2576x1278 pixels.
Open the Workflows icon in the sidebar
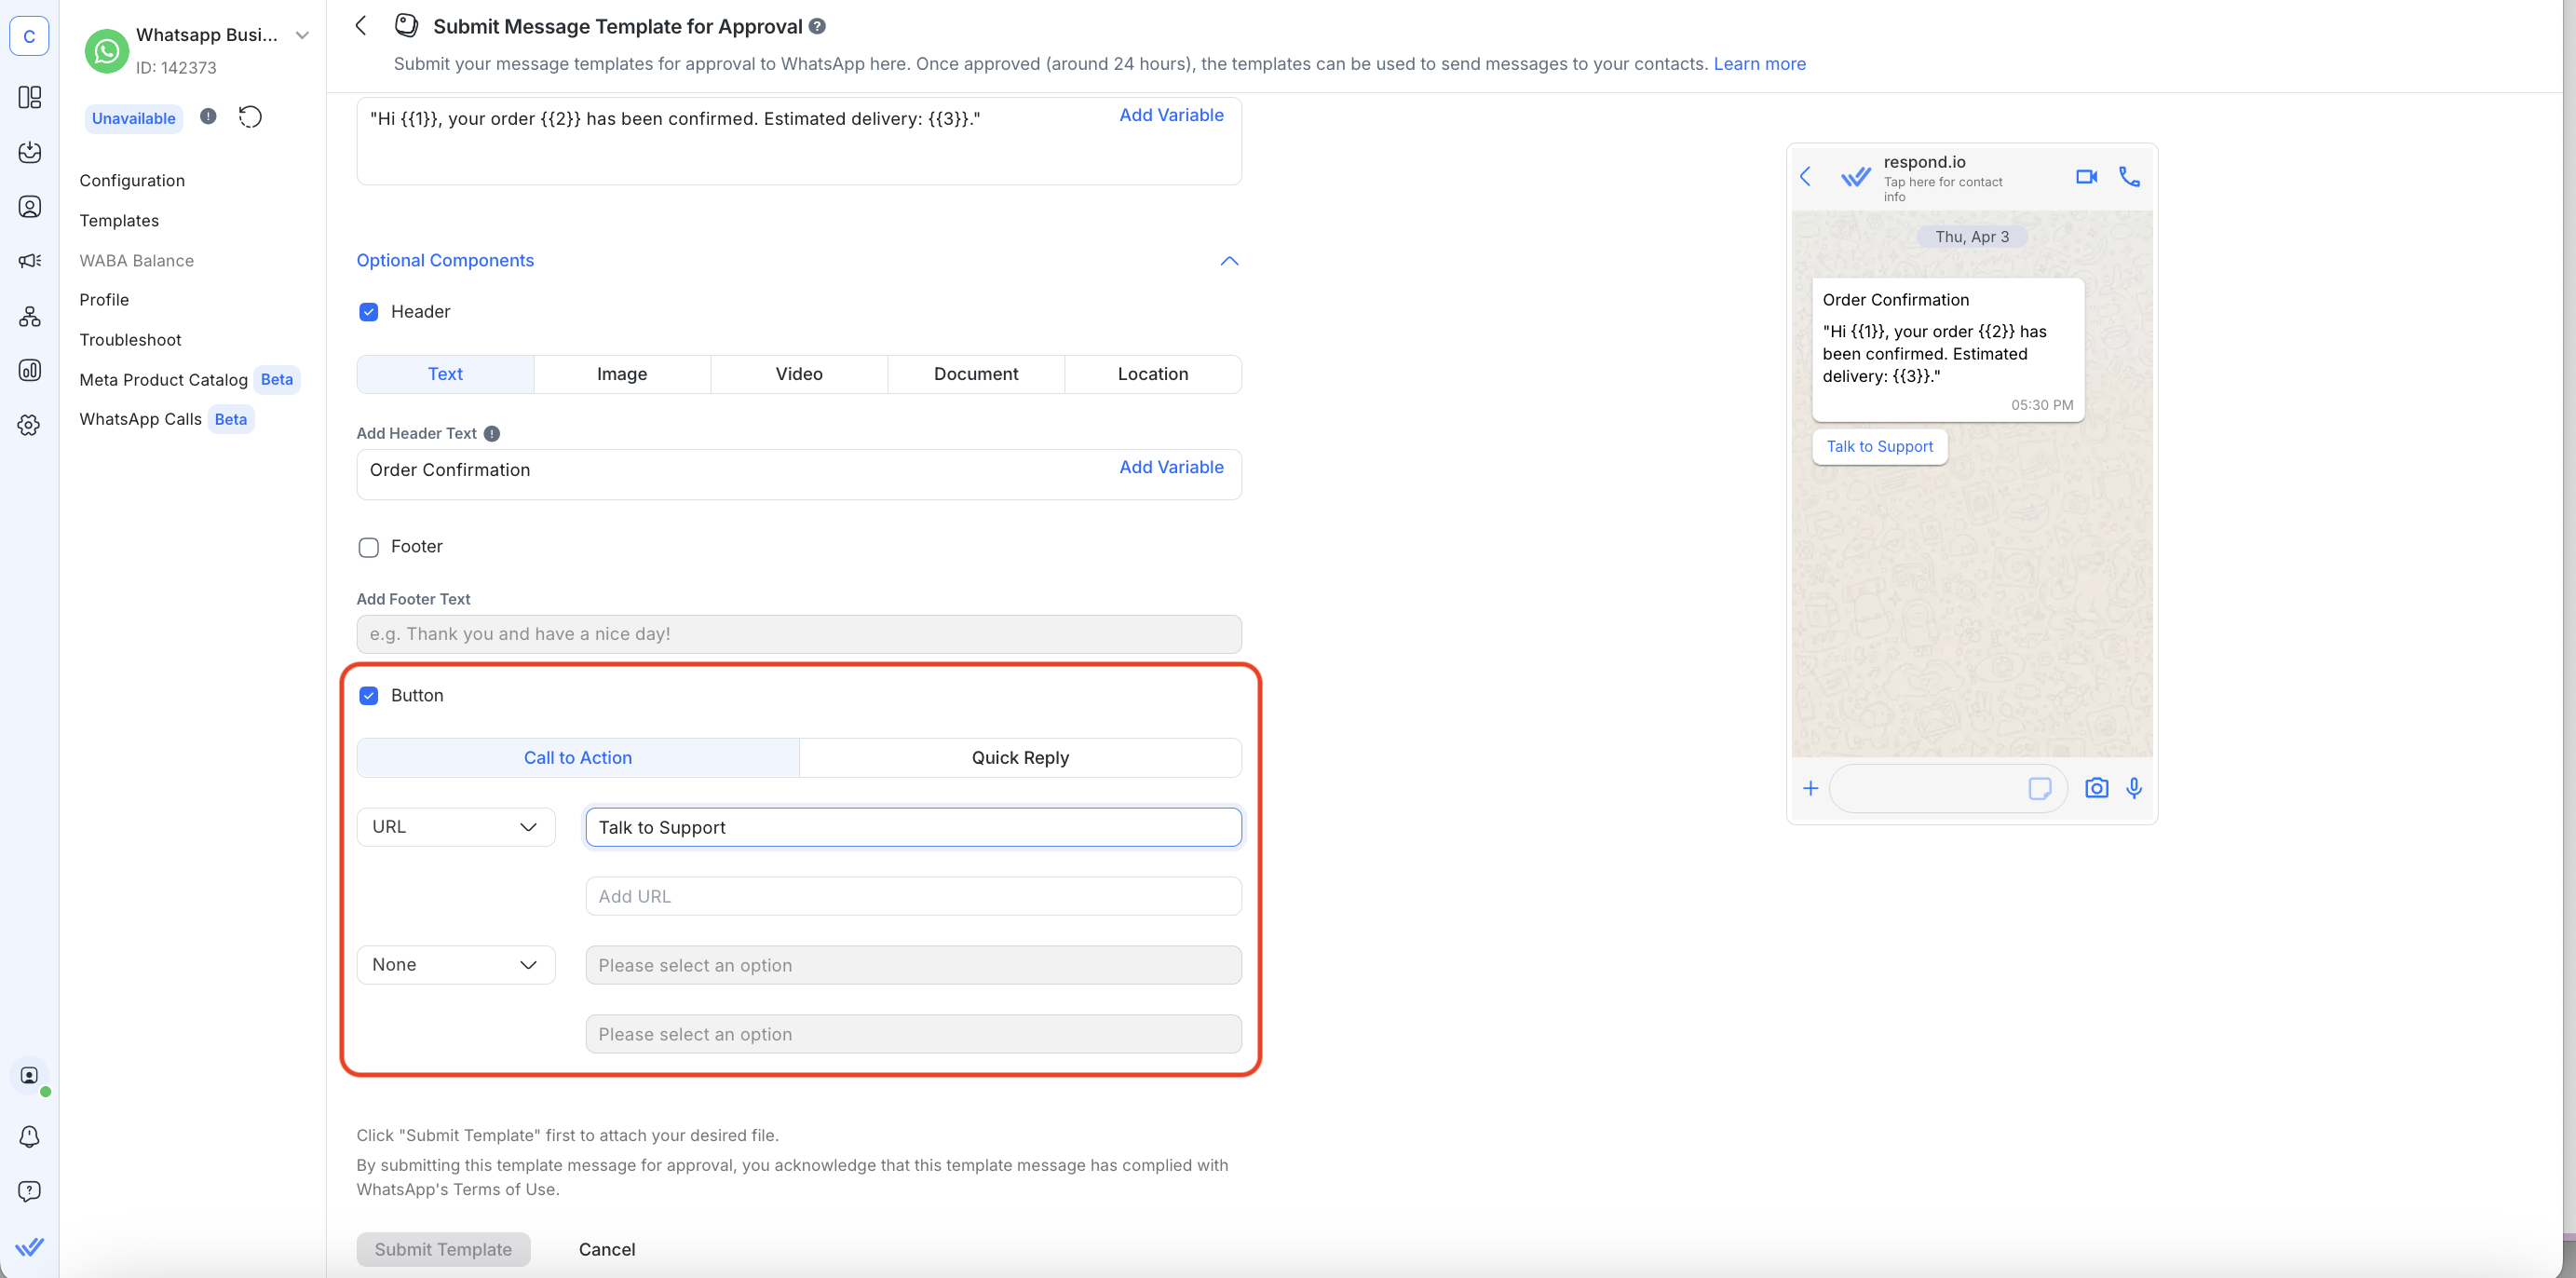pyautogui.click(x=30, y=317)
